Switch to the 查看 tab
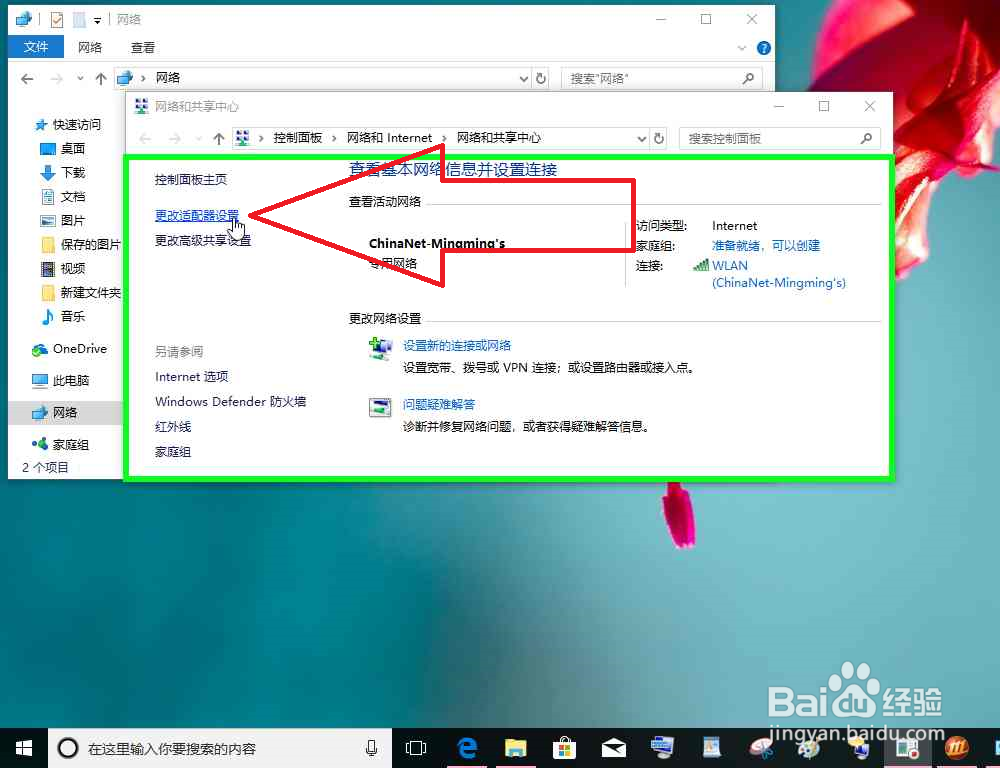Viewport: 1000px width, 768px height. pyautogui.click(x=142, y=46)
